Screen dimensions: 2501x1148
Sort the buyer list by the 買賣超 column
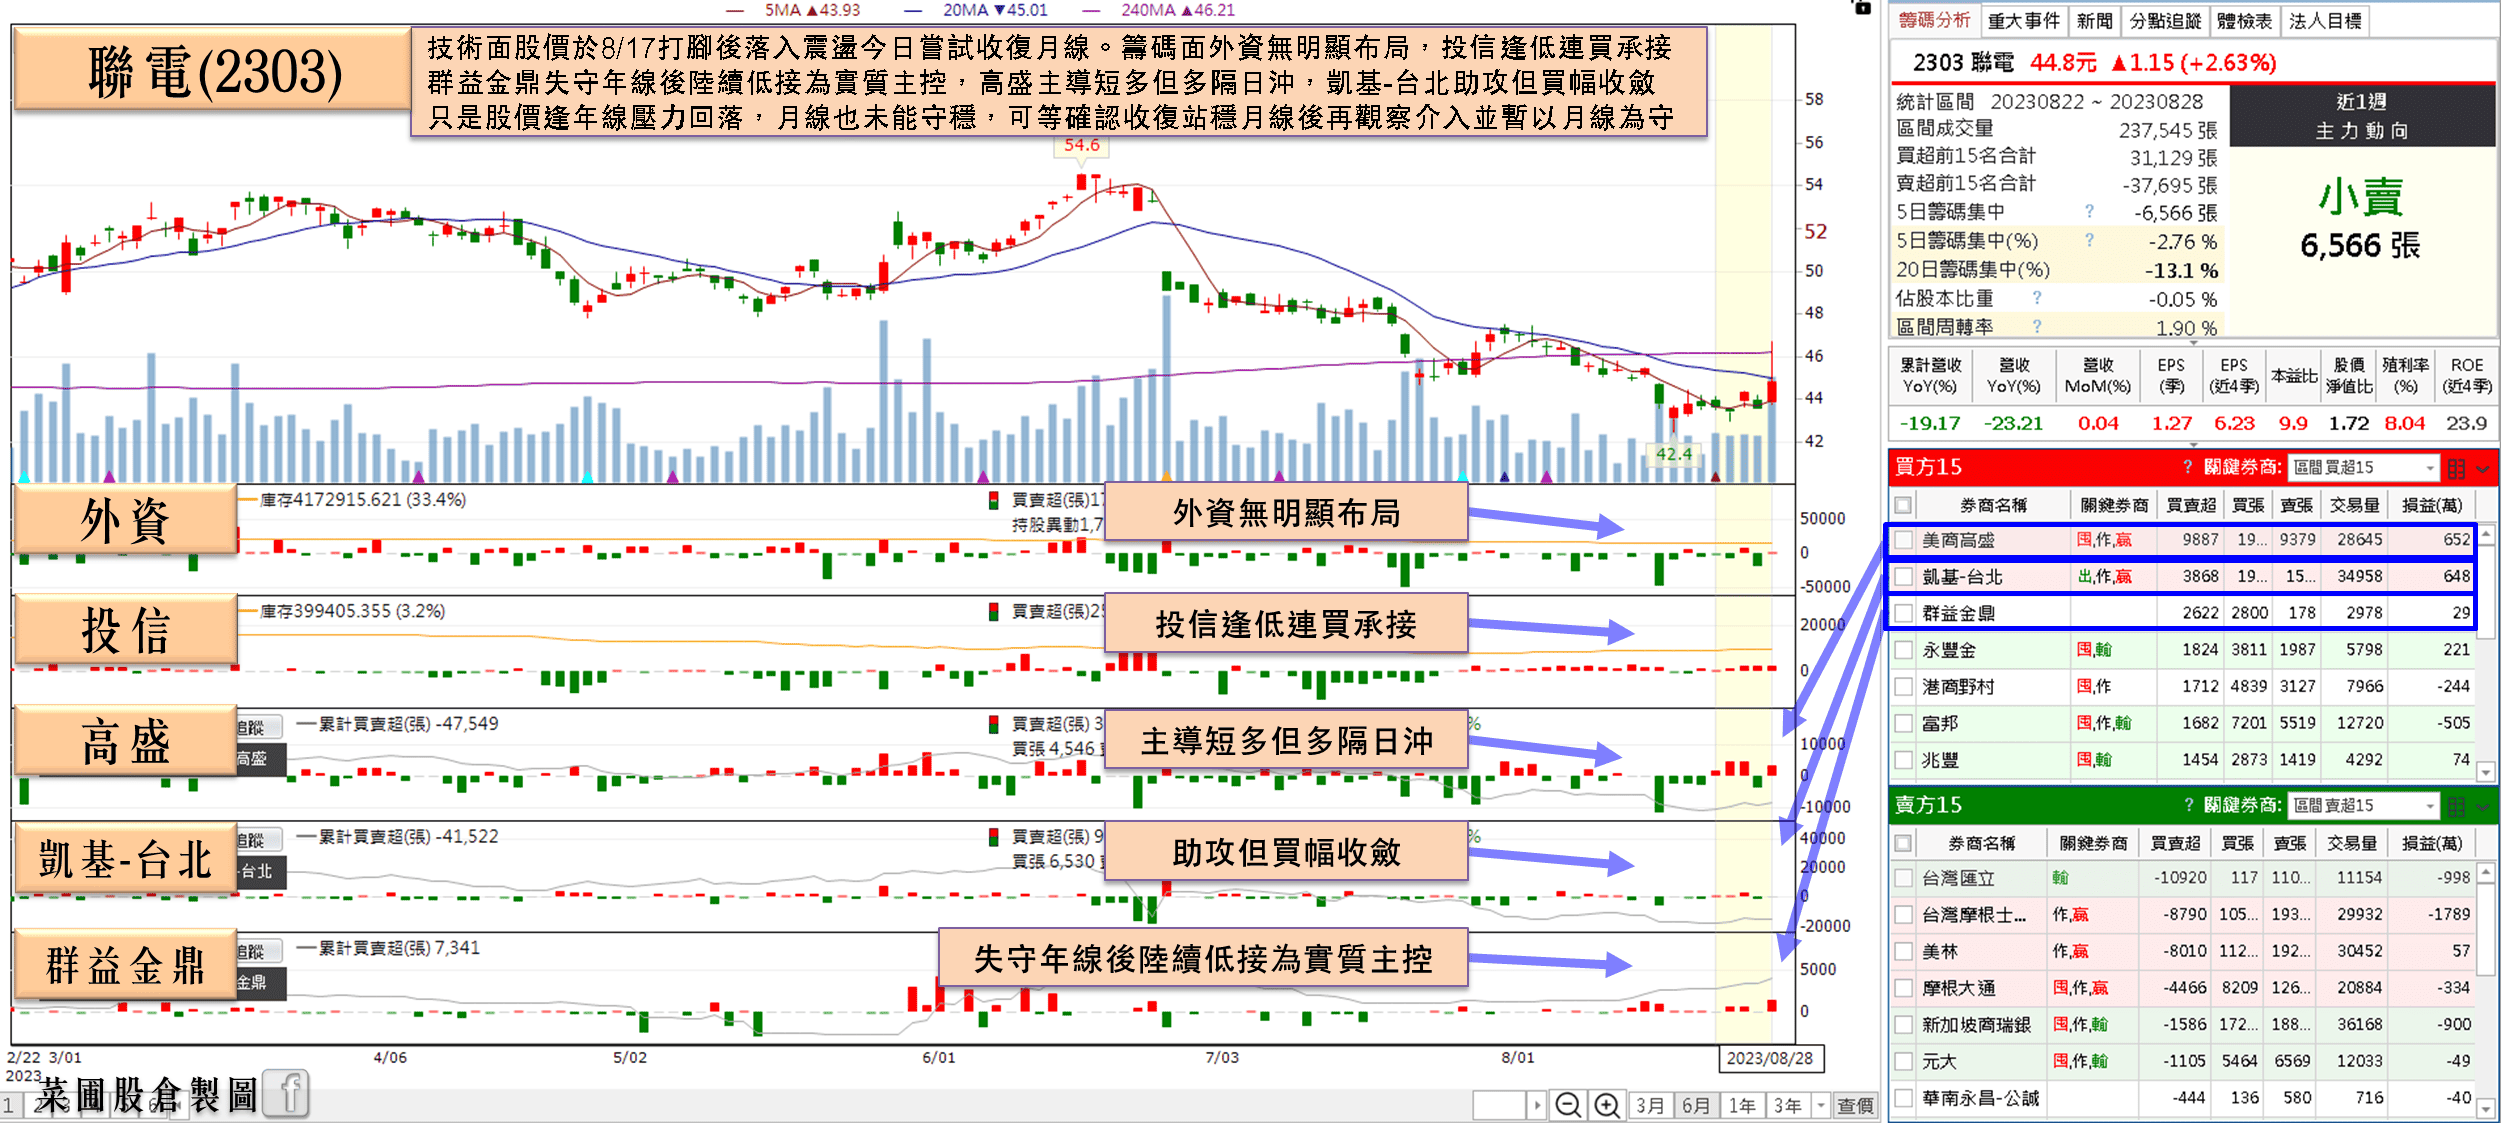2191,506
